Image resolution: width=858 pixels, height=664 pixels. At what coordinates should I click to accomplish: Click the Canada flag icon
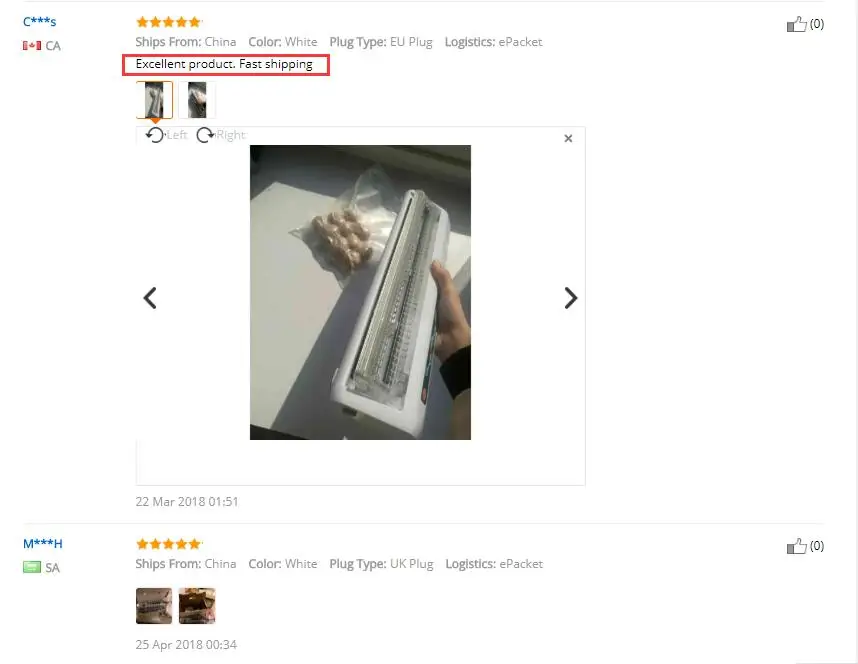(x=32, y=45)
